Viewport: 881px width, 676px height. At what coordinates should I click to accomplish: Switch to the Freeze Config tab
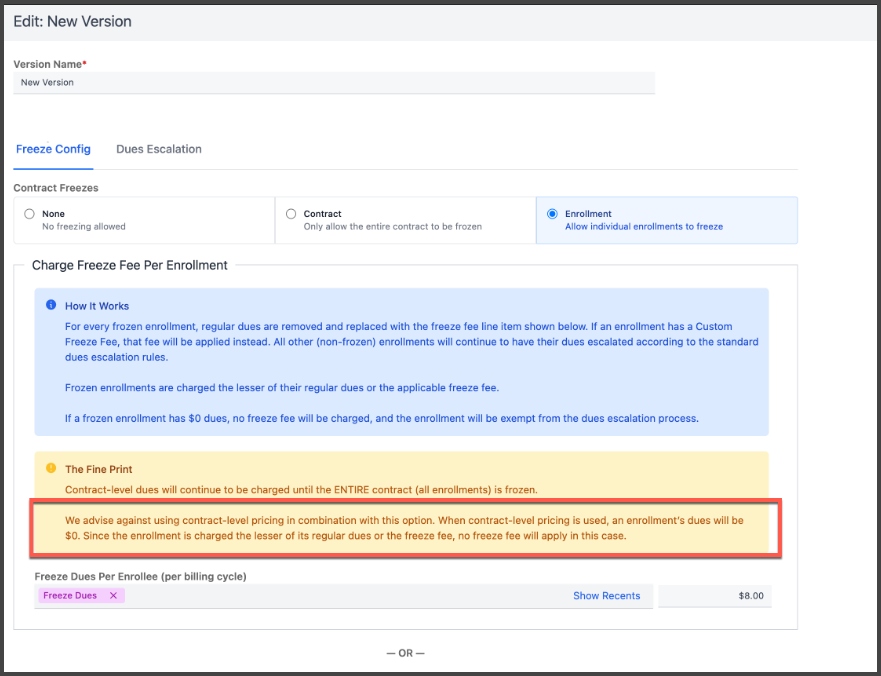[x=53, y=149]
